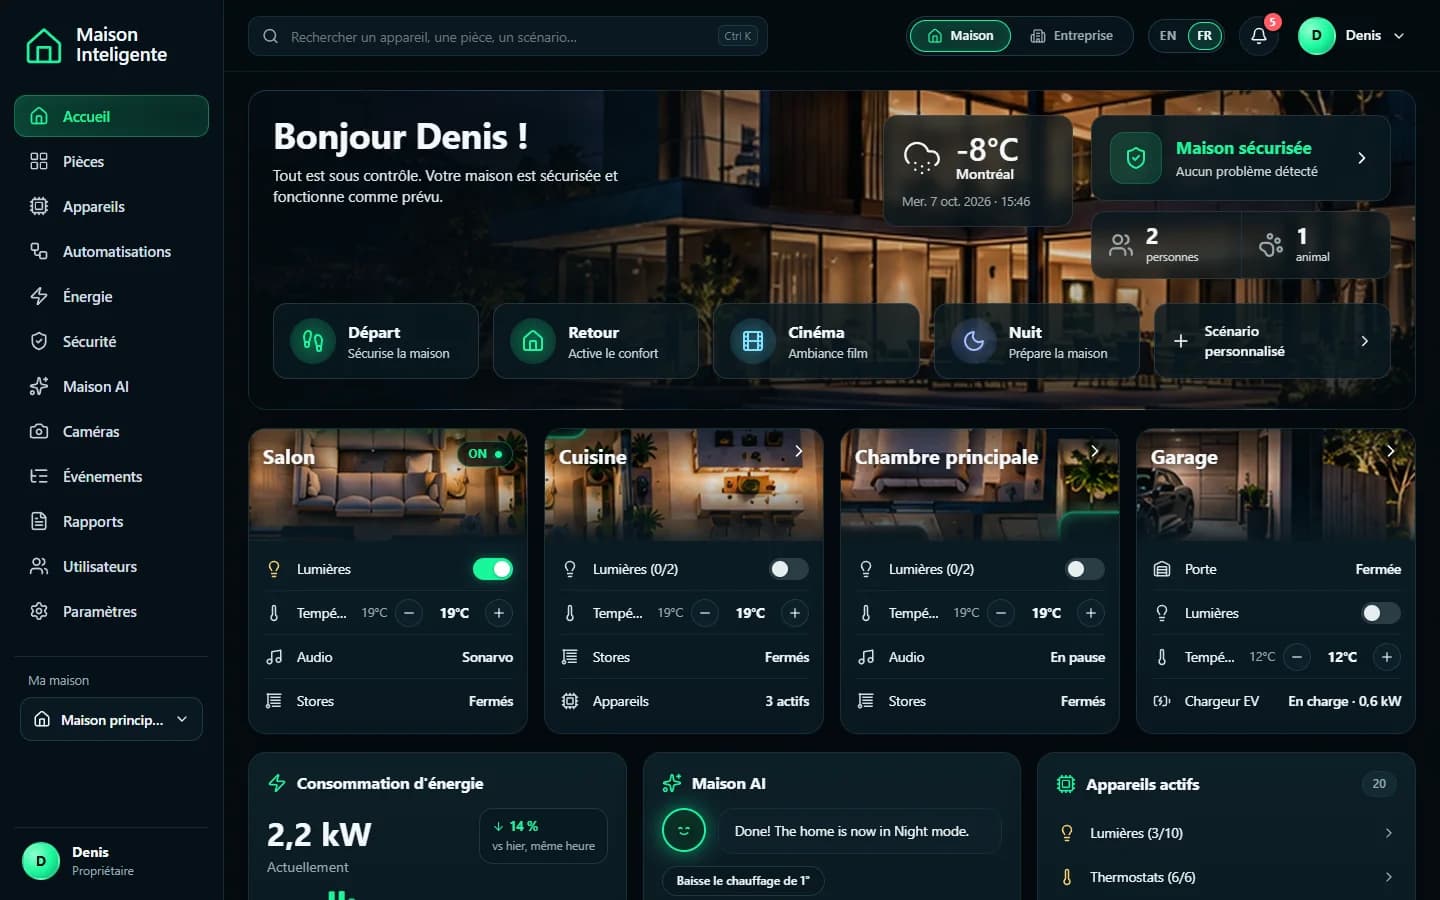Expand the Lumières (3/10) row chevron

[1388, 833]
